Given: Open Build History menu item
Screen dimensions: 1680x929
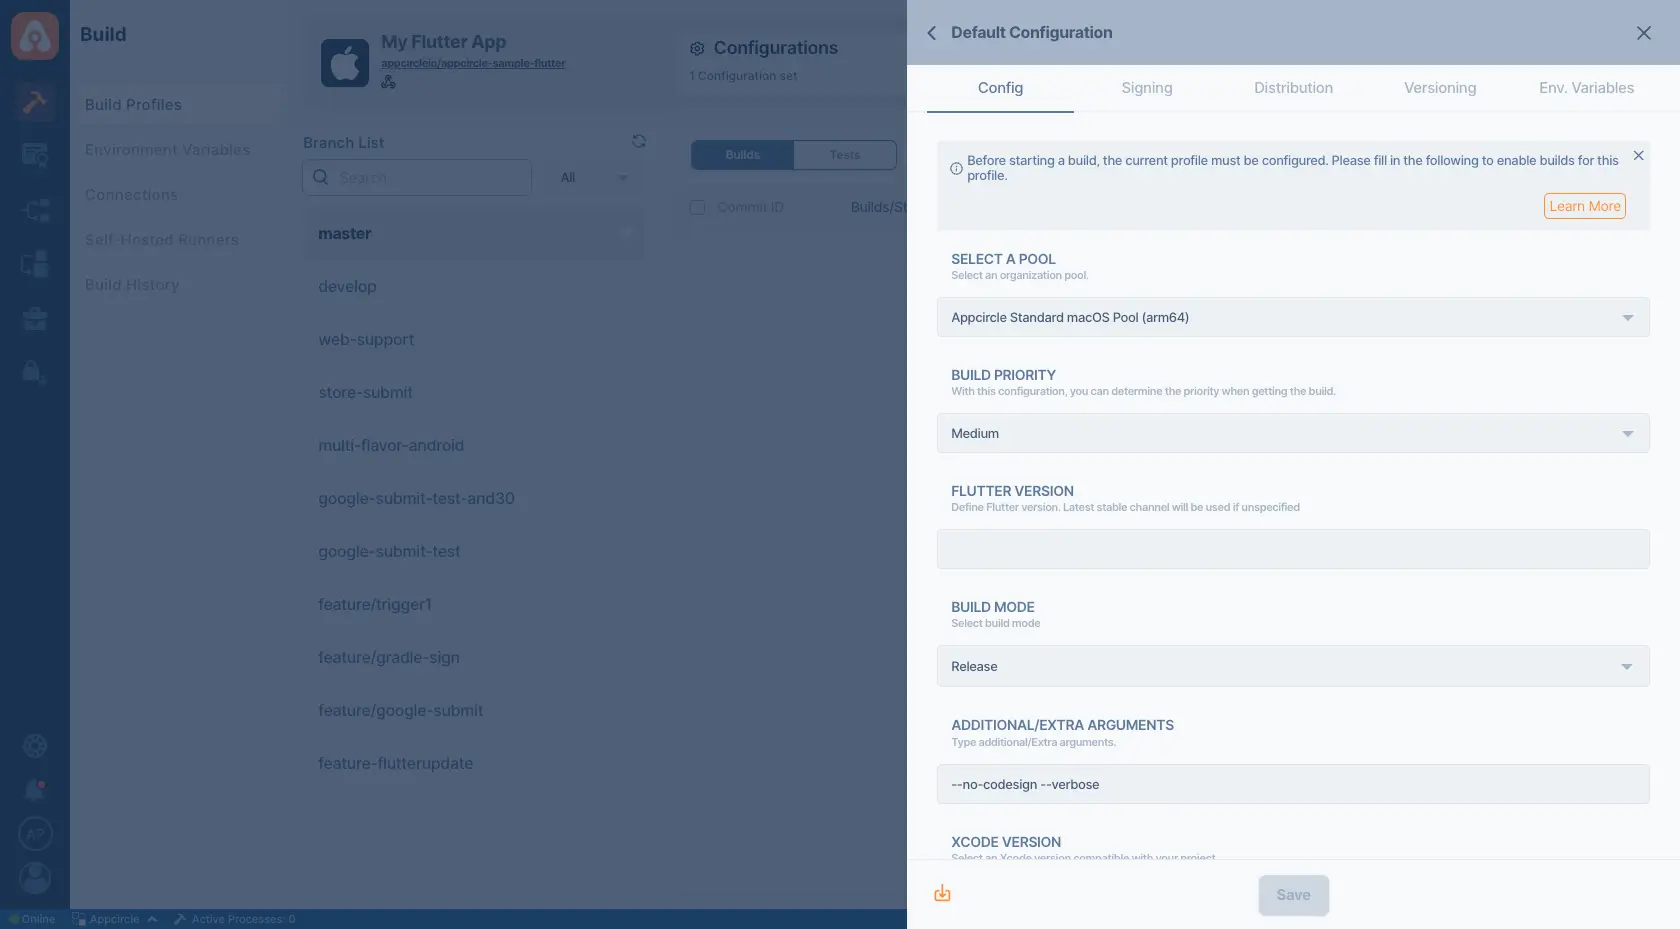Looking at the screenshot, I should pyautogui.click(x=132, y=285).
